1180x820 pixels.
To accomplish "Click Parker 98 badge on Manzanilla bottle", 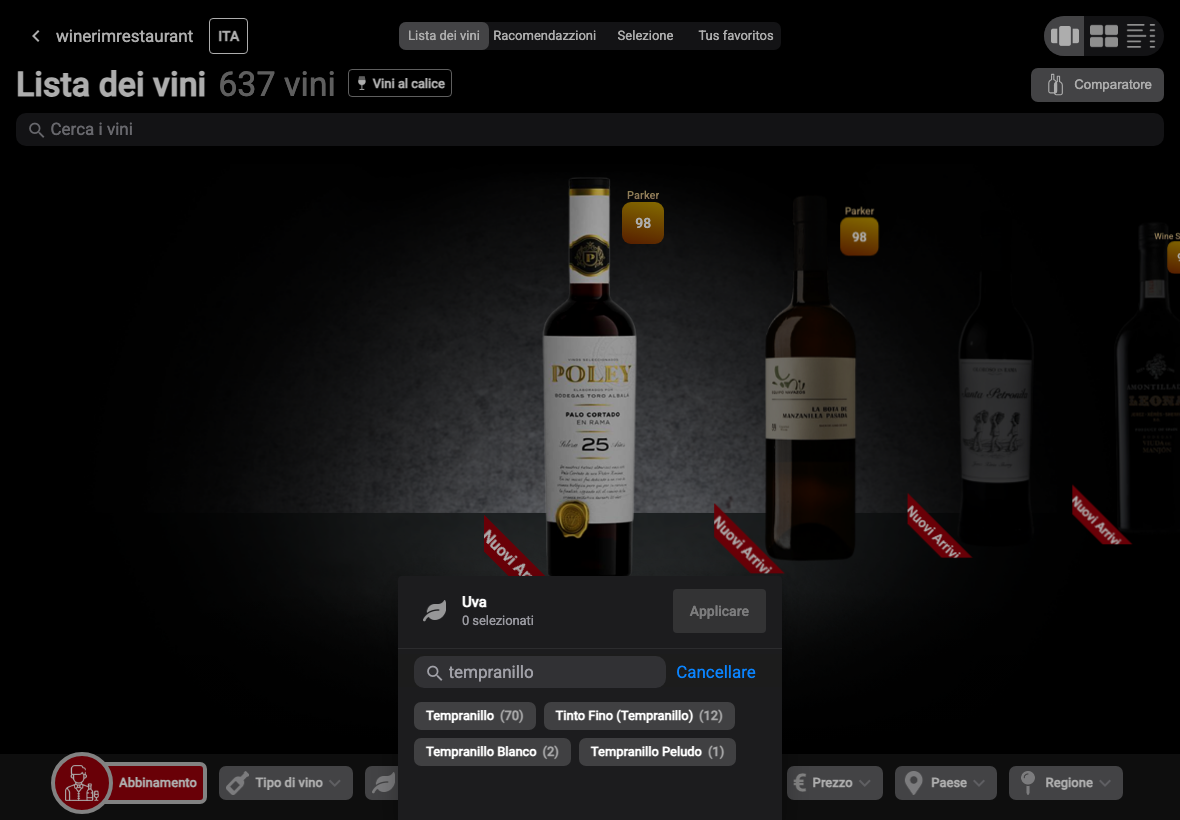I will click(x=859, y=237).
